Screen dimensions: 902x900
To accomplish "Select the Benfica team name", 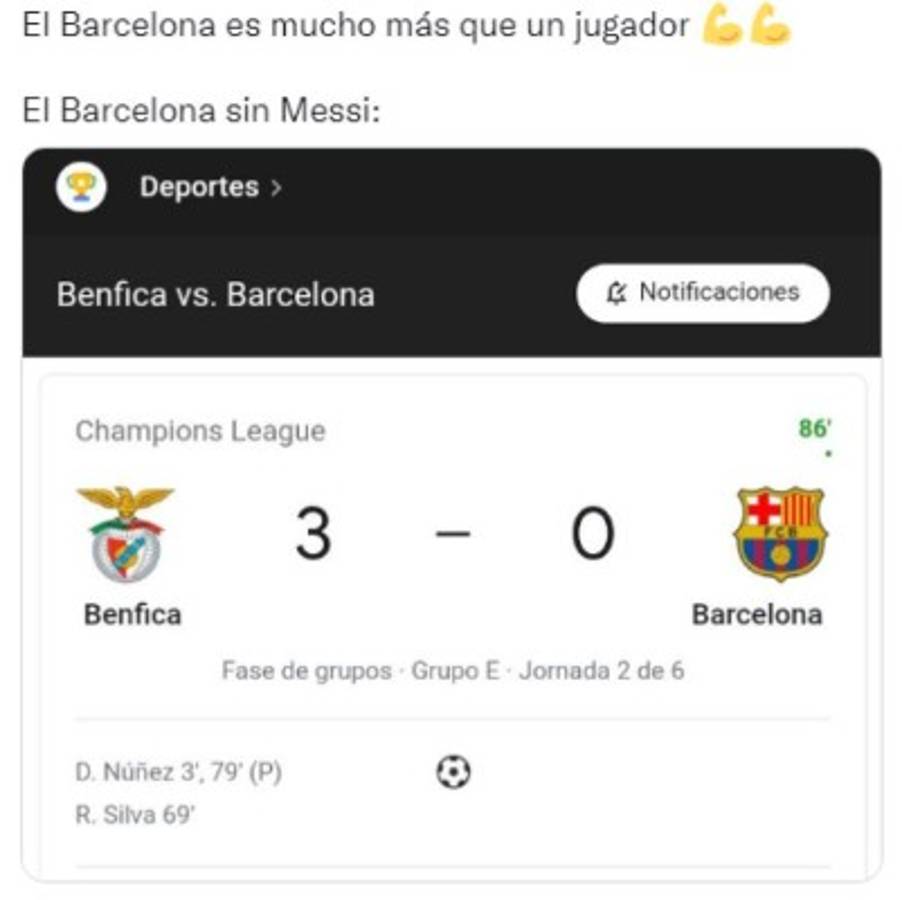I will [x=133, y=613].
